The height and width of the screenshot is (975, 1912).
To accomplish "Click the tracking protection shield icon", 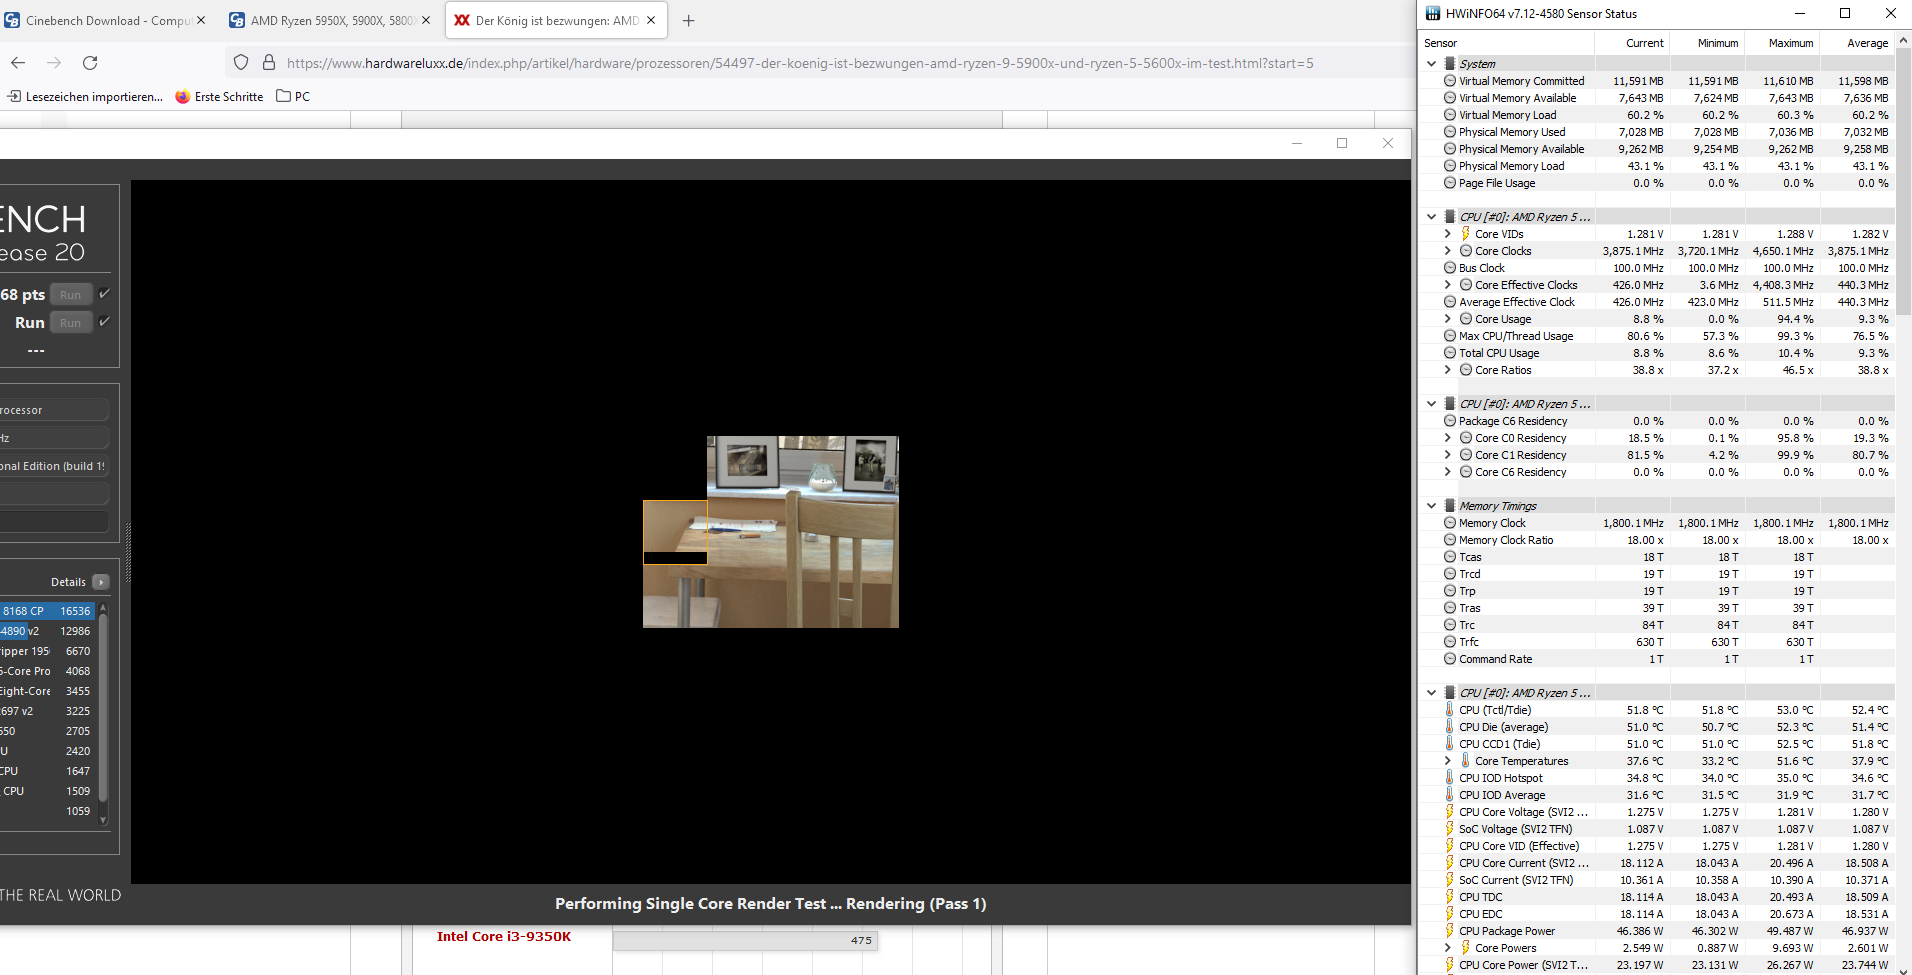I will [x=240, y=62].
